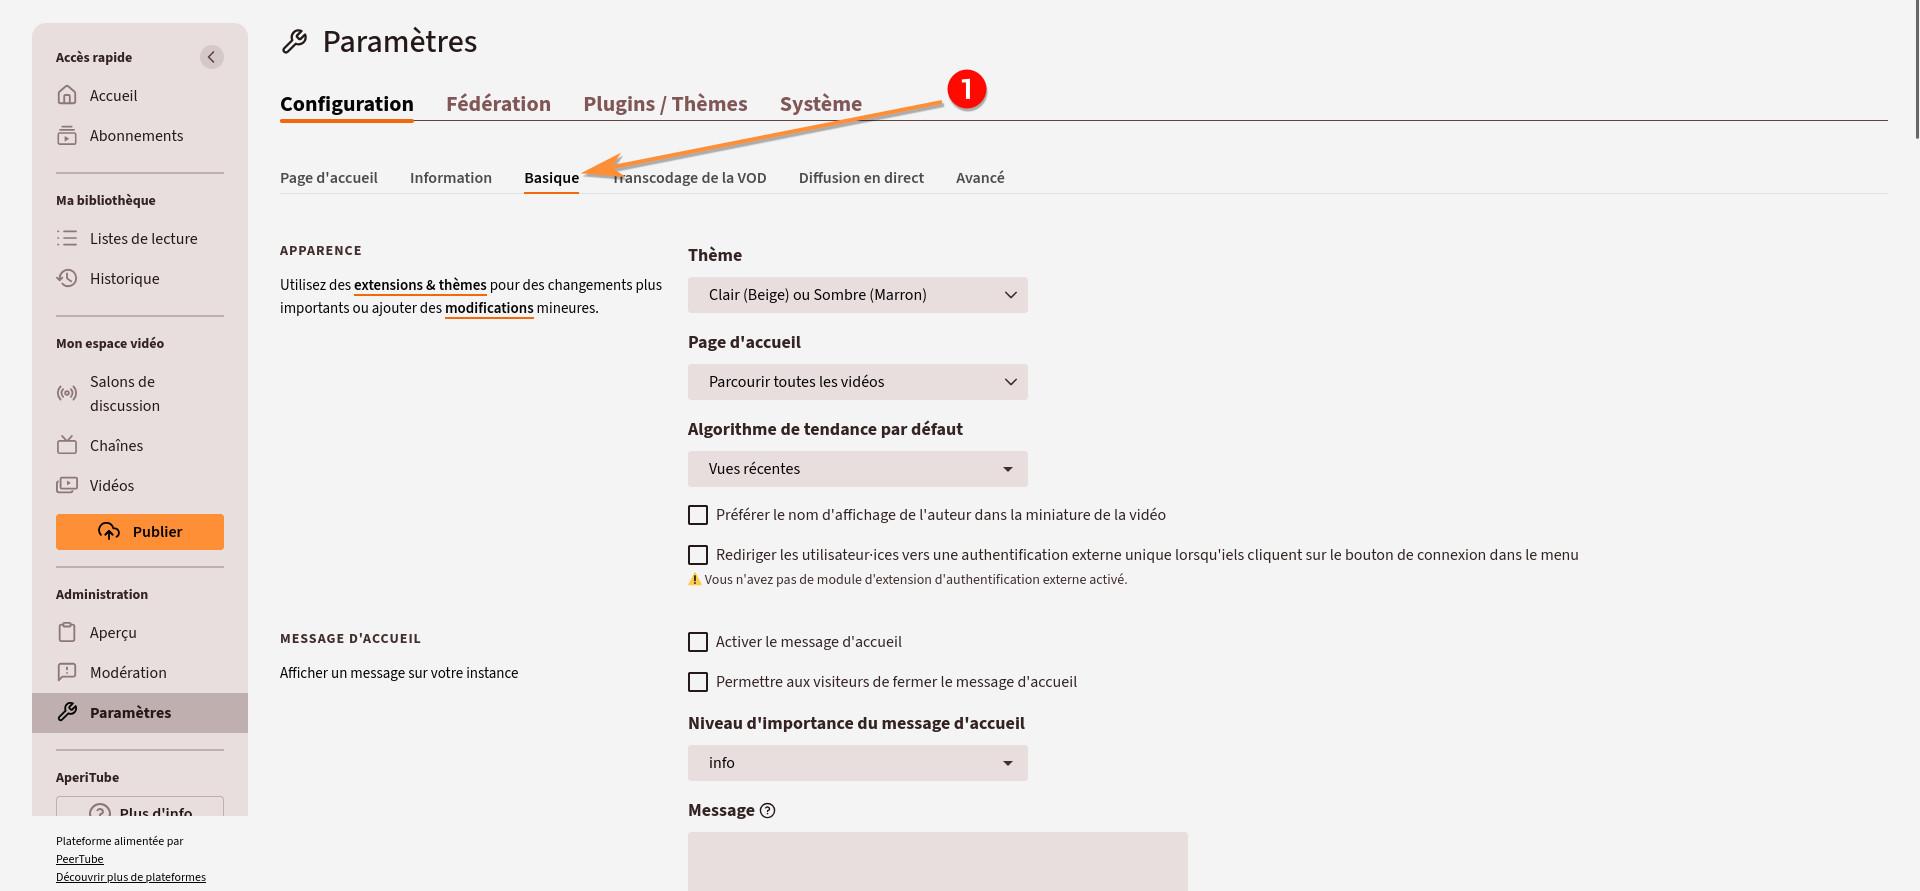
Task: Click the Modération flag icon
Action: (x=67, y=672)
